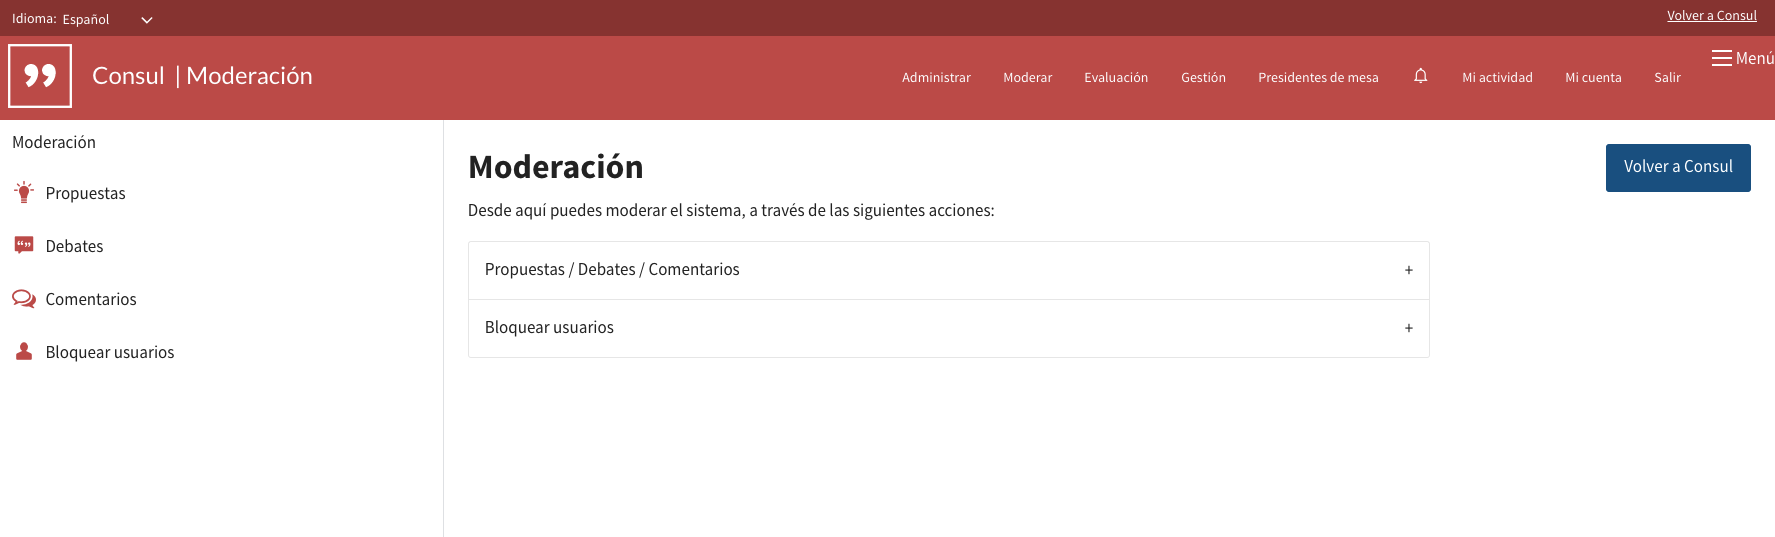Screen dimensions: 1775x537
Task: Open Presidentes de mesa section
Action: pyautogui.click(x=1318, y=77)
